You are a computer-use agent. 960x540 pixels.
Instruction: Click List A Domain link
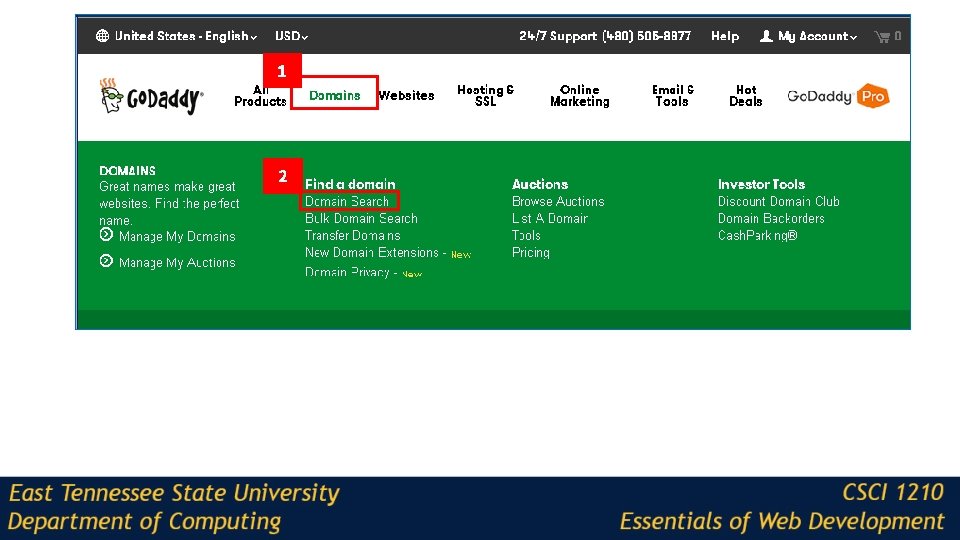pyautogui.click(x=550, y=219)
